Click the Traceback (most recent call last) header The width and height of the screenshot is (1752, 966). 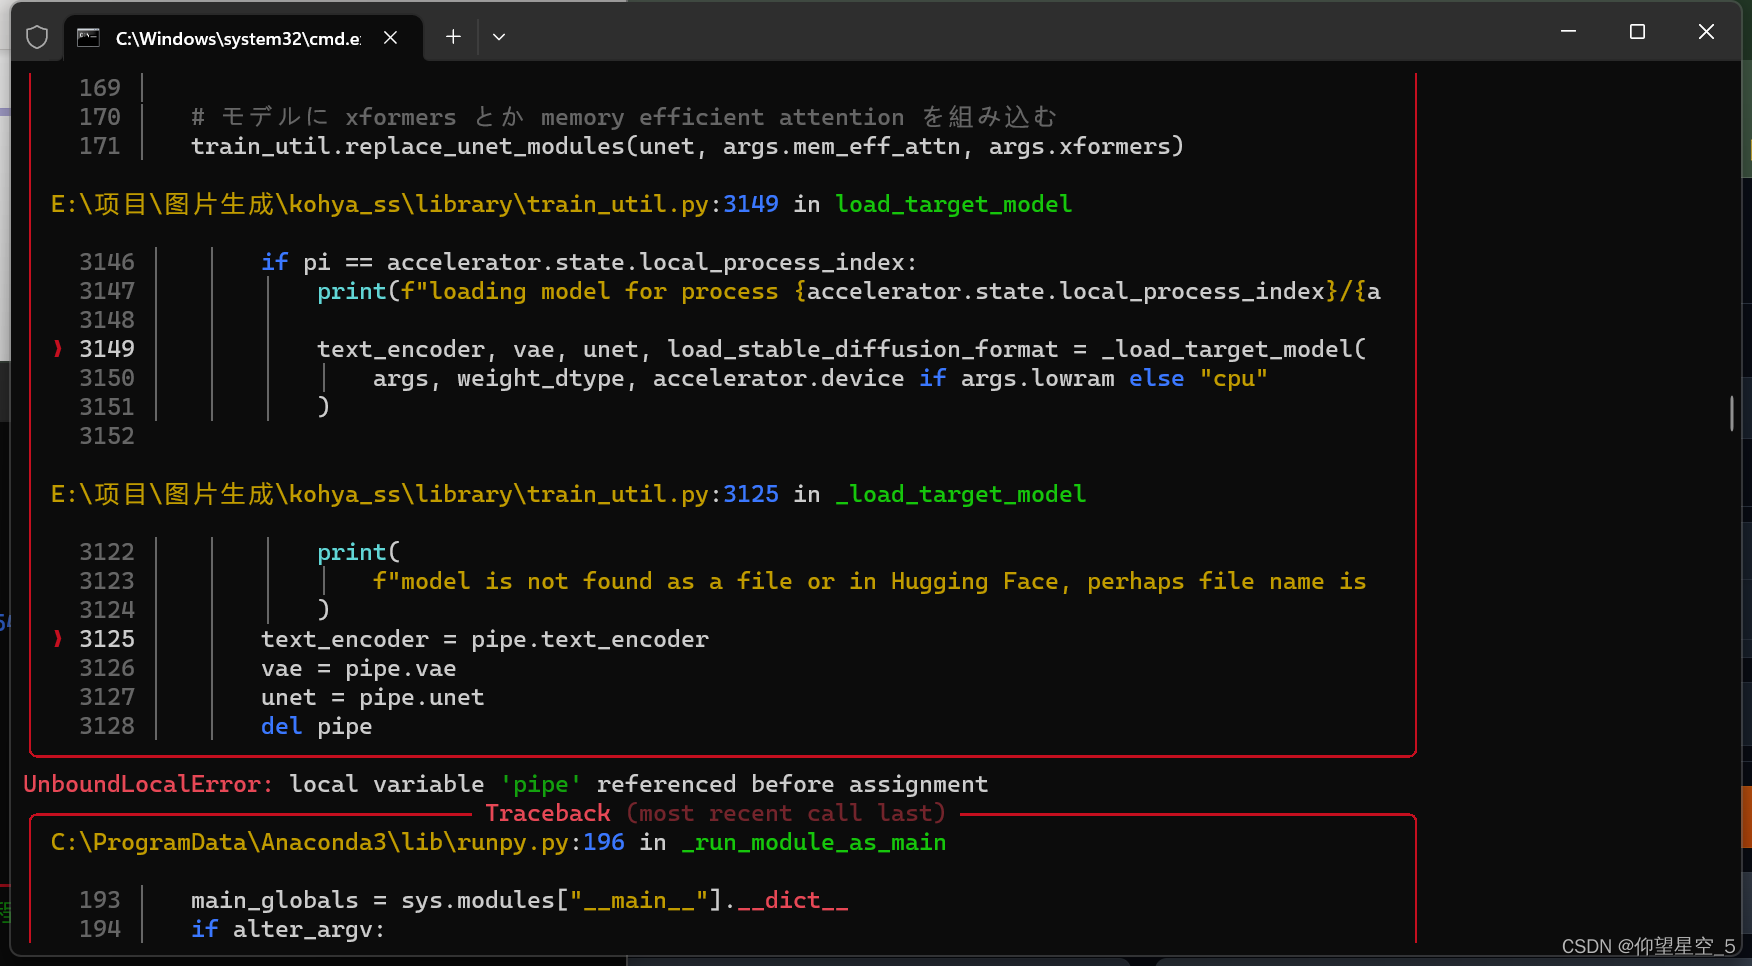tap(715, 812)
